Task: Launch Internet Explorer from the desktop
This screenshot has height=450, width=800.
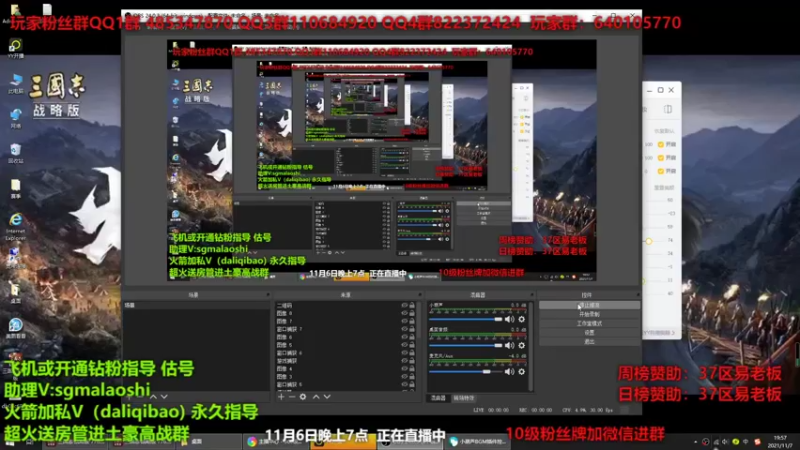Action: 15,226
